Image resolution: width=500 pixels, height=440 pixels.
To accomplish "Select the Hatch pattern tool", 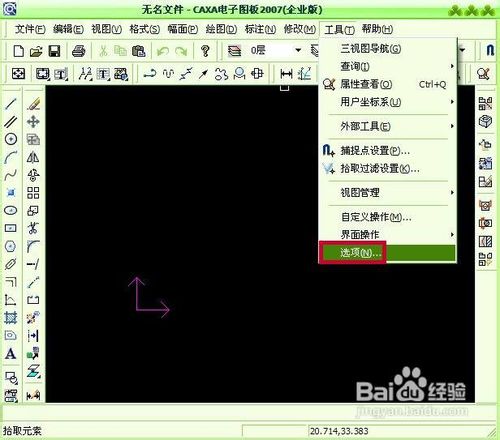I will (x=11, y=318).
